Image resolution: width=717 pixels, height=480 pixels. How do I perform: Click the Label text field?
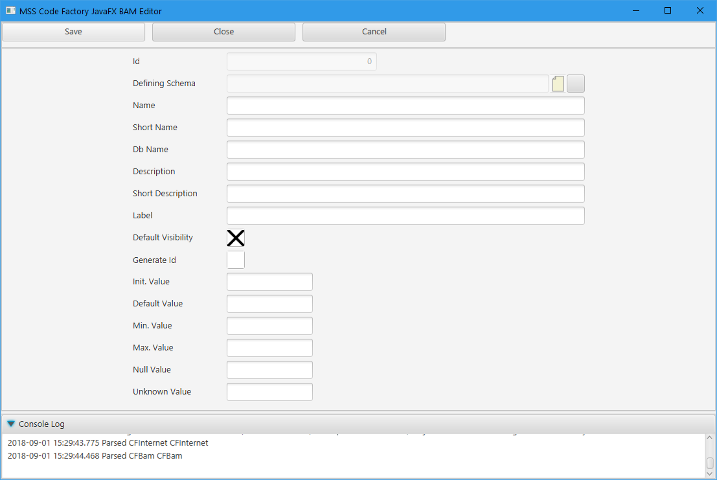click(x=405, y=216)
